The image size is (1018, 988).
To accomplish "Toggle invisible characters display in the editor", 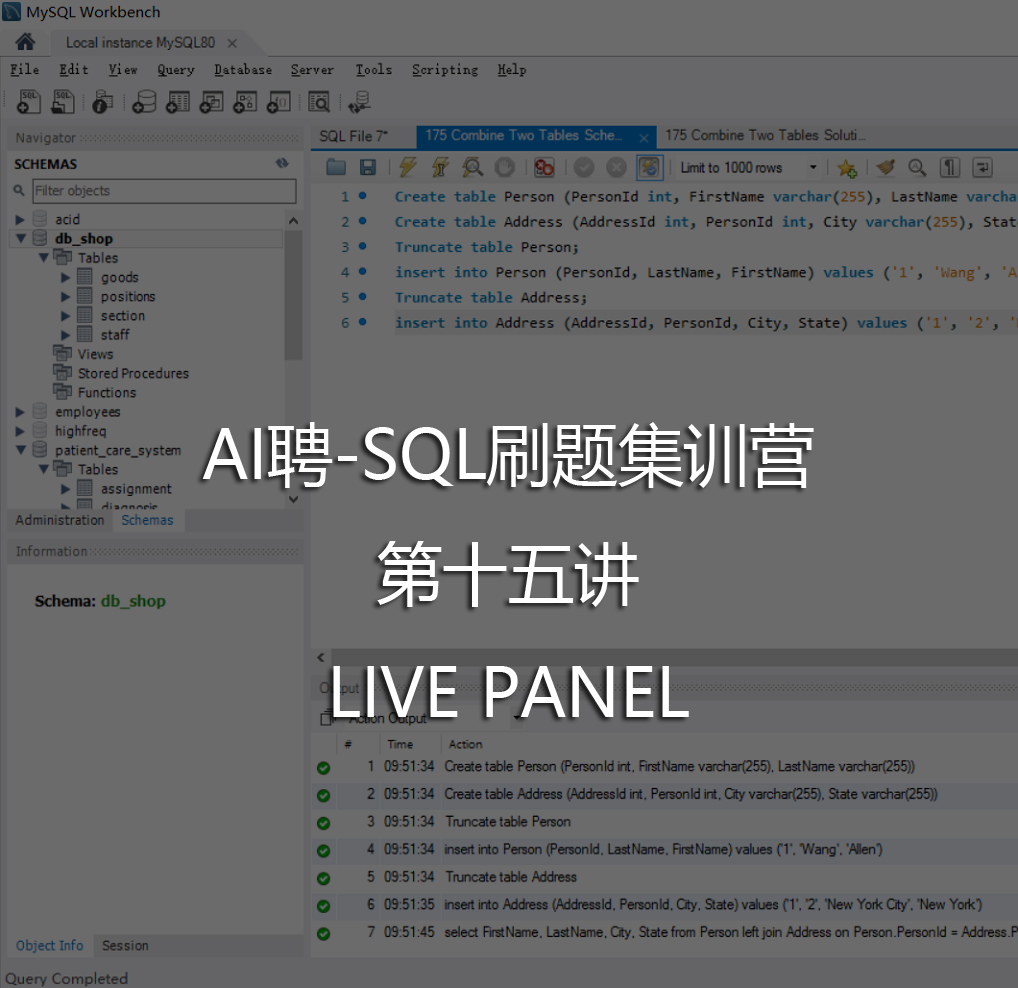I will pos(950,167).
